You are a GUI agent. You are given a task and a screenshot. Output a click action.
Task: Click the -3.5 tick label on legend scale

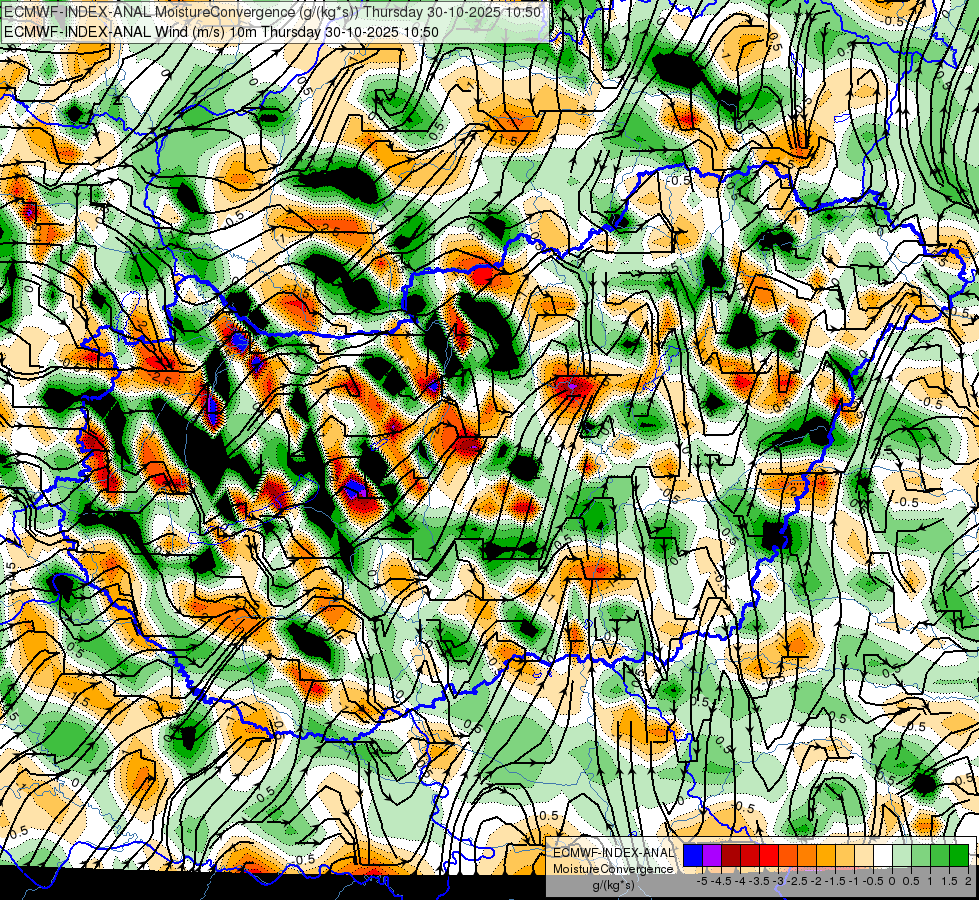760,881
